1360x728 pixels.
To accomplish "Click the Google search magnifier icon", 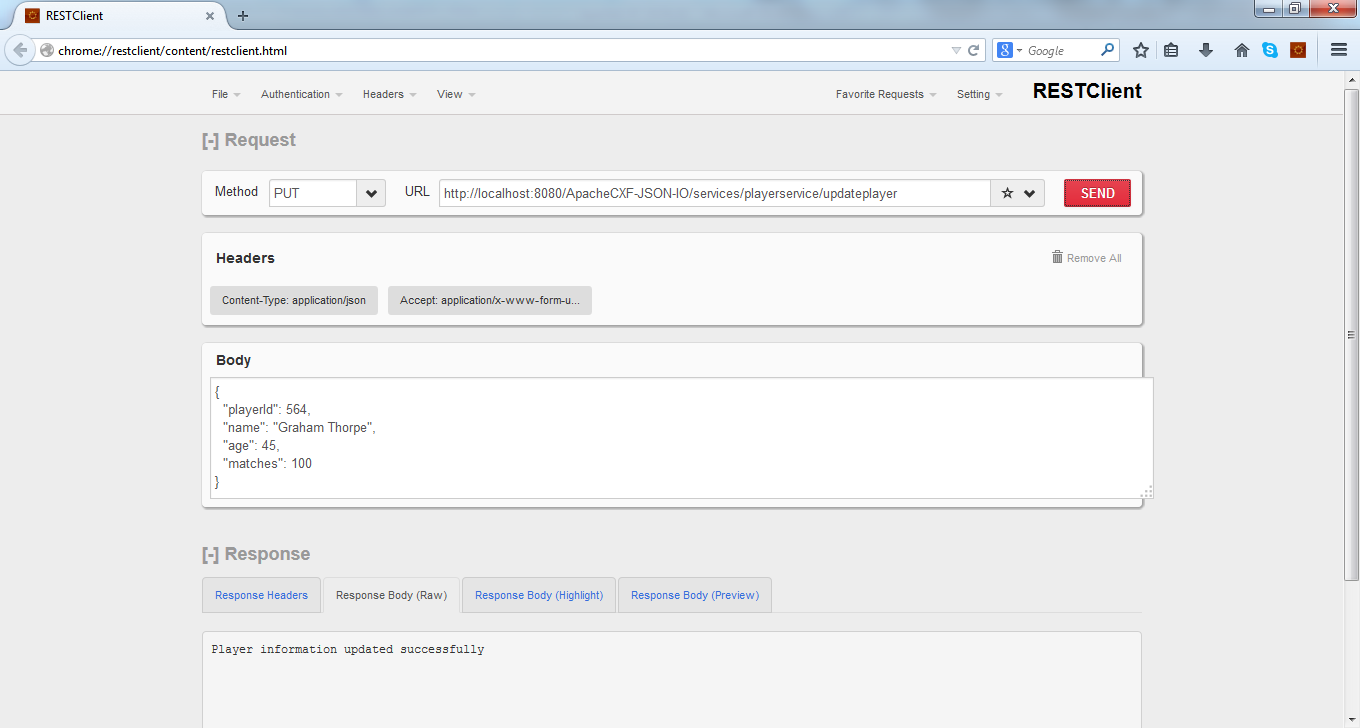I will [x=1108, y=49].
